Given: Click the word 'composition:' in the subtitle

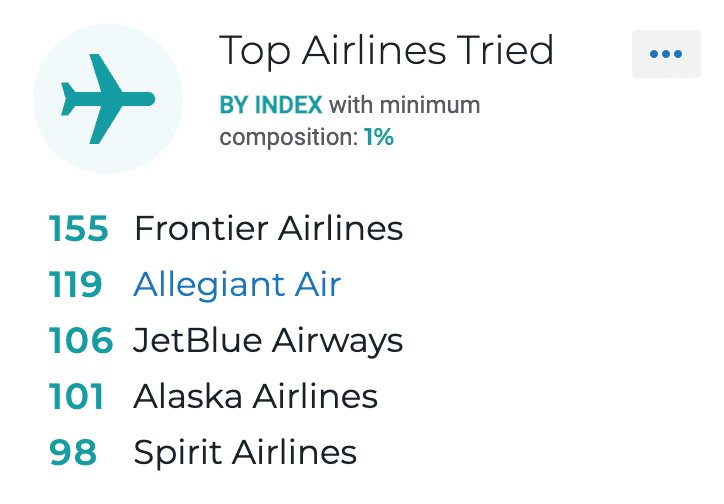Looking at the screenshot, I should pyautogui.click(x=289, y=138).
